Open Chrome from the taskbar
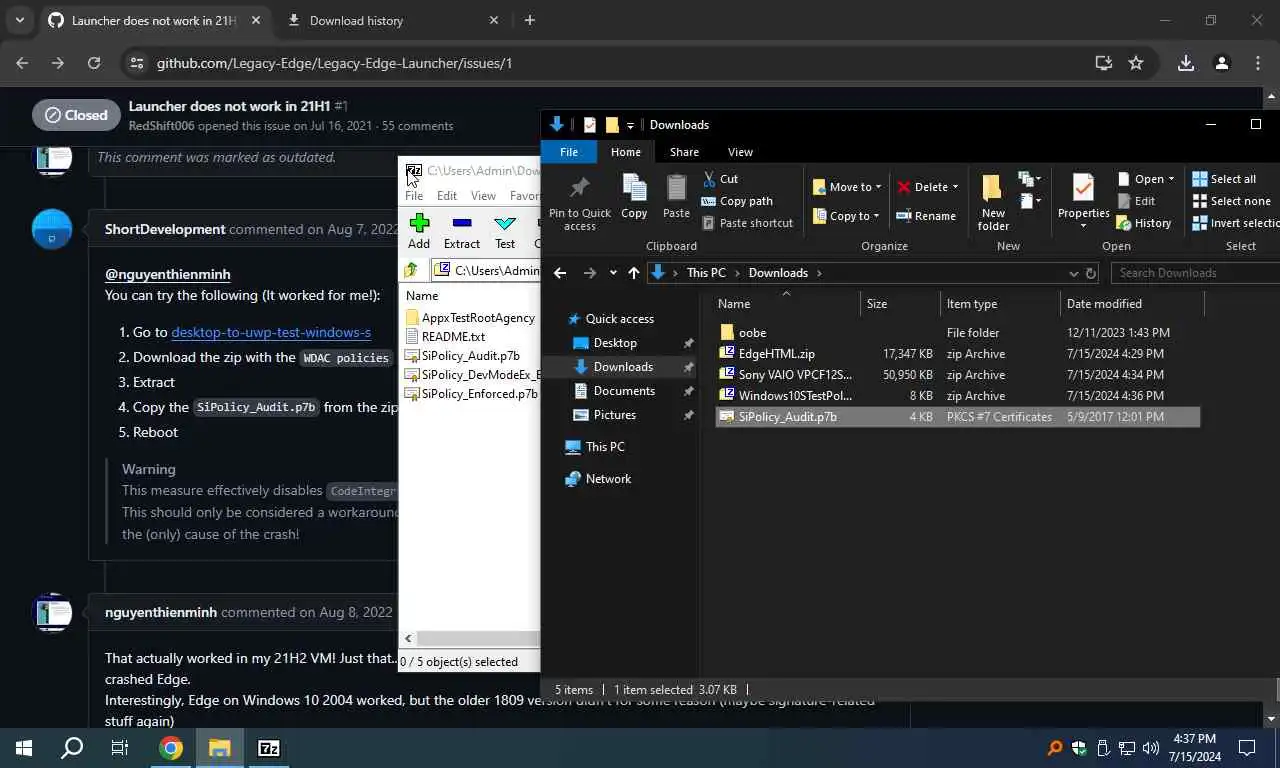Screen dimensions: 1280x768 point(171,748)
